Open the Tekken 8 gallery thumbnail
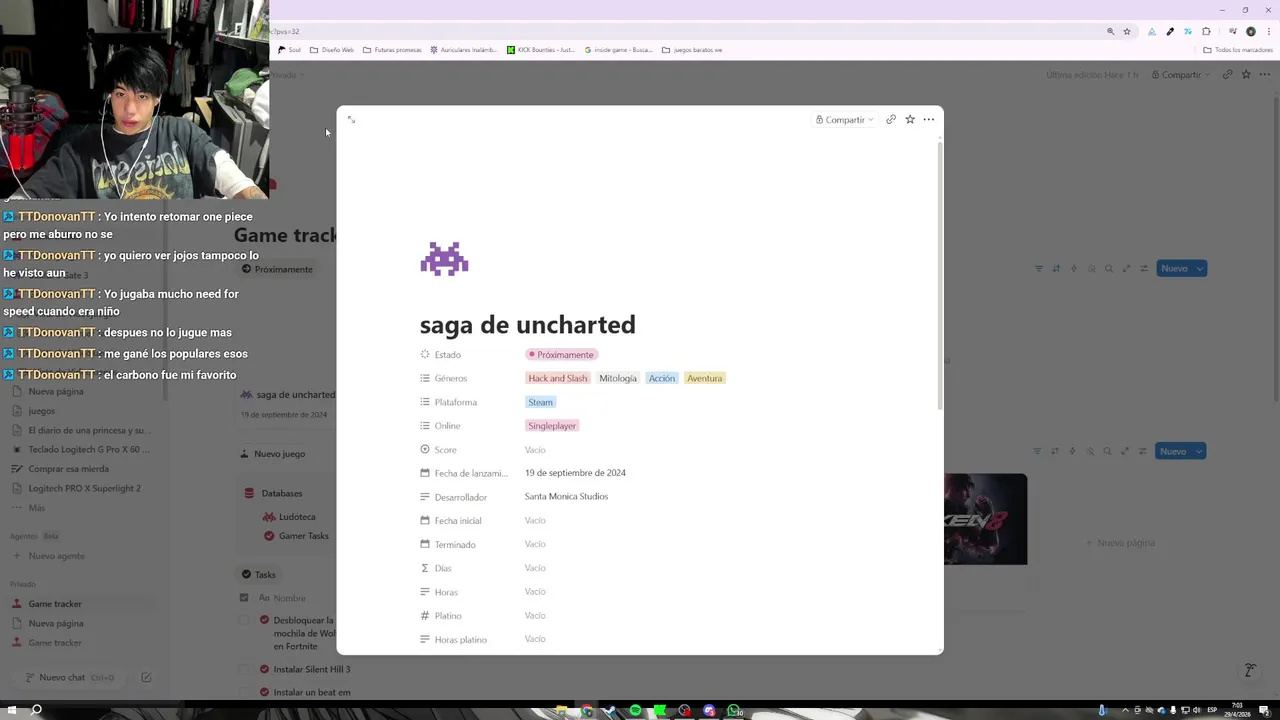 coord(985,519)
